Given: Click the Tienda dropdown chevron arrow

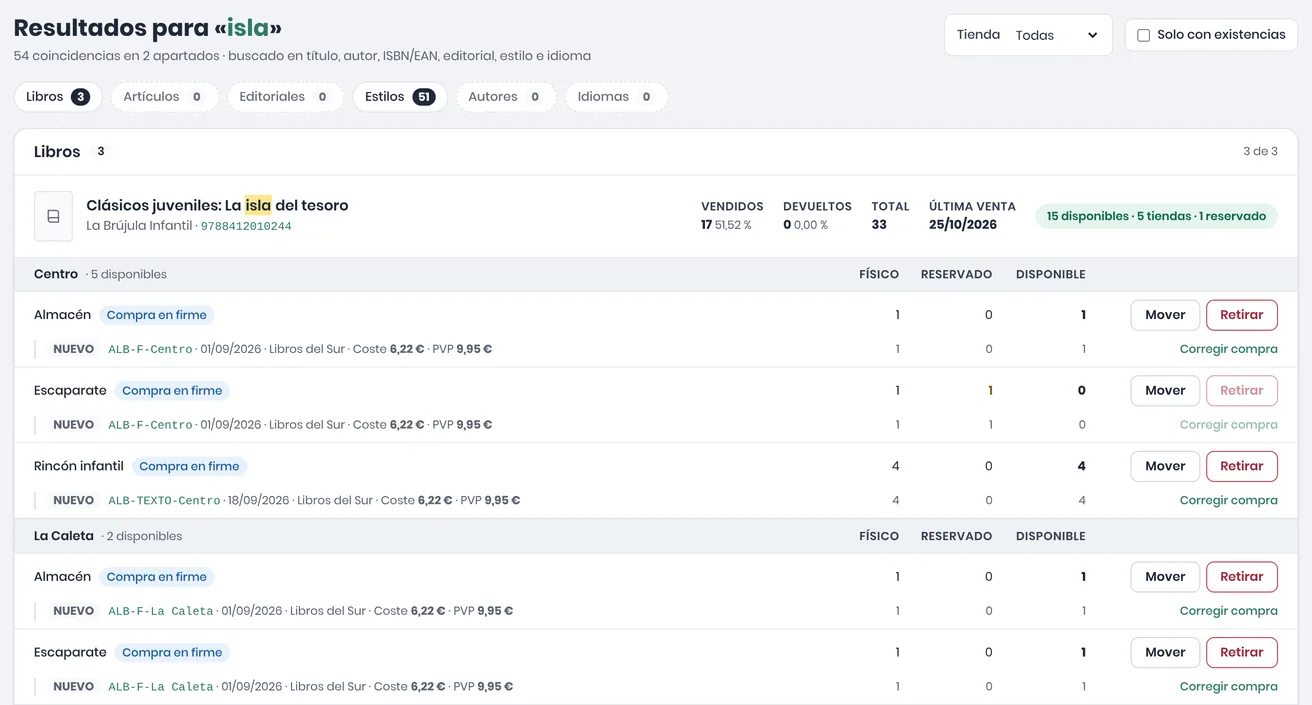Looking at the screenshot, I should click(1092, 35).
